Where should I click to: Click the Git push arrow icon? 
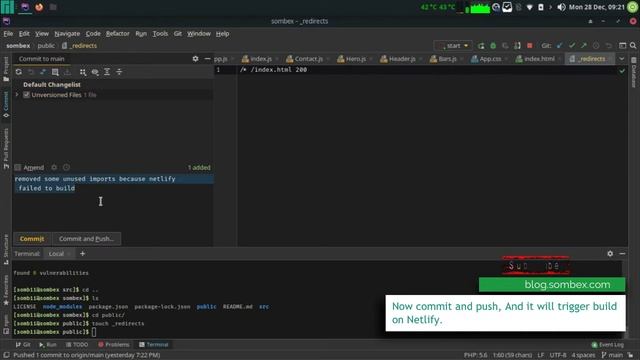click(584, 46)
